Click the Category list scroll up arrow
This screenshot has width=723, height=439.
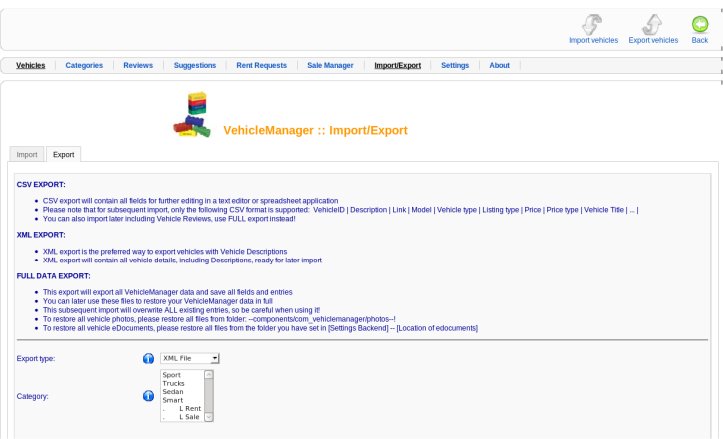pyautogui.click(x=208, y=374)
